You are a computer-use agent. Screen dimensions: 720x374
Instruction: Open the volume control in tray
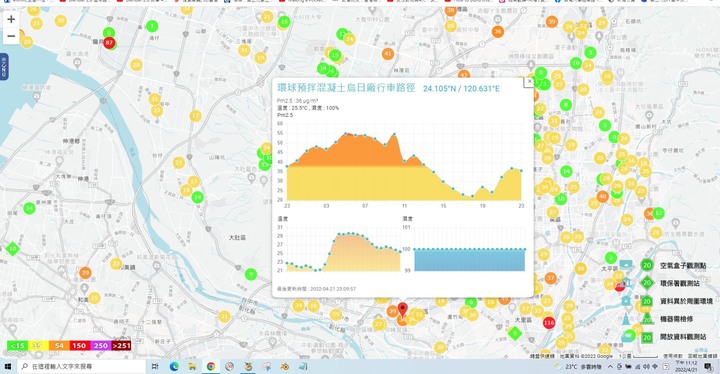coord(647,367)
